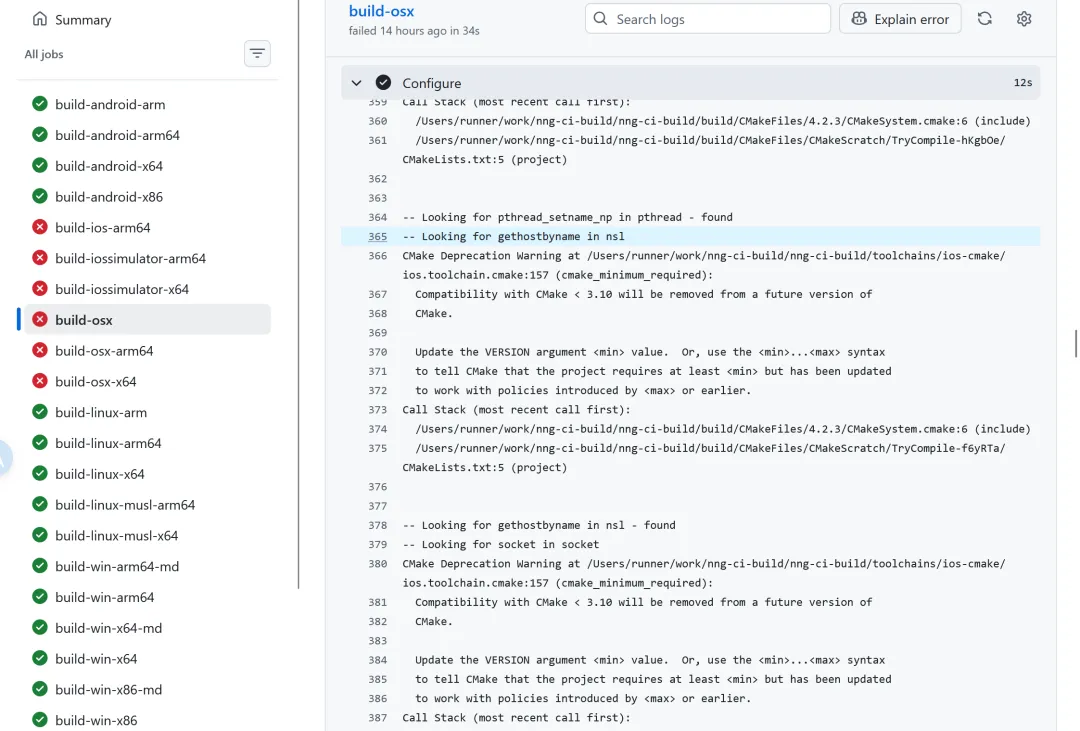Click log line number 365
The image size is (1080, 731).
(377, 237)
